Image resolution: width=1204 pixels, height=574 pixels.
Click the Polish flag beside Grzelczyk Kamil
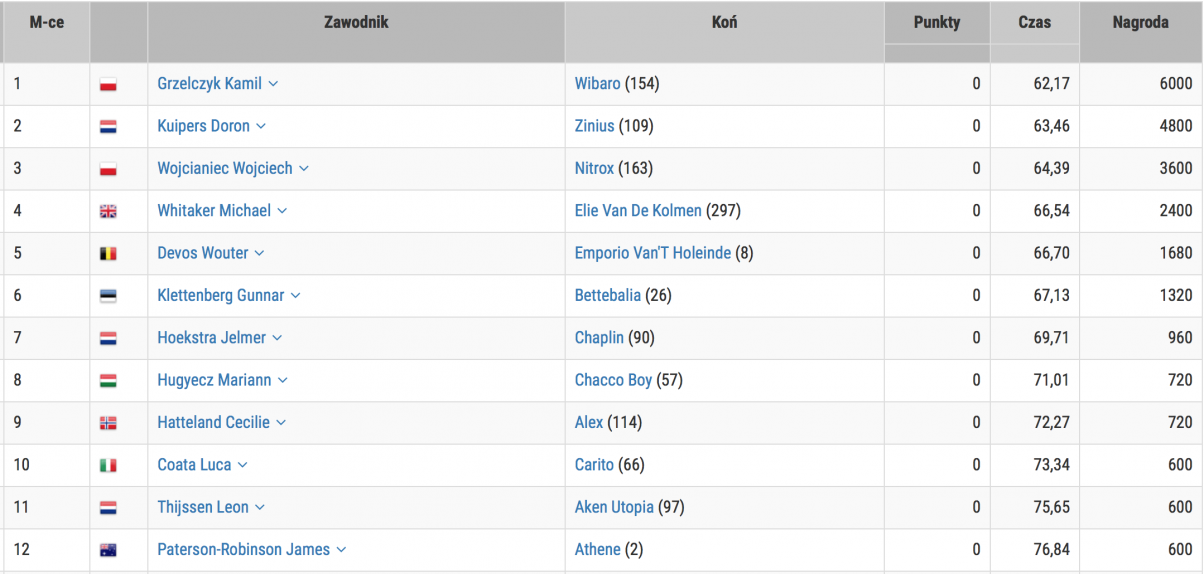coord(108,85)
